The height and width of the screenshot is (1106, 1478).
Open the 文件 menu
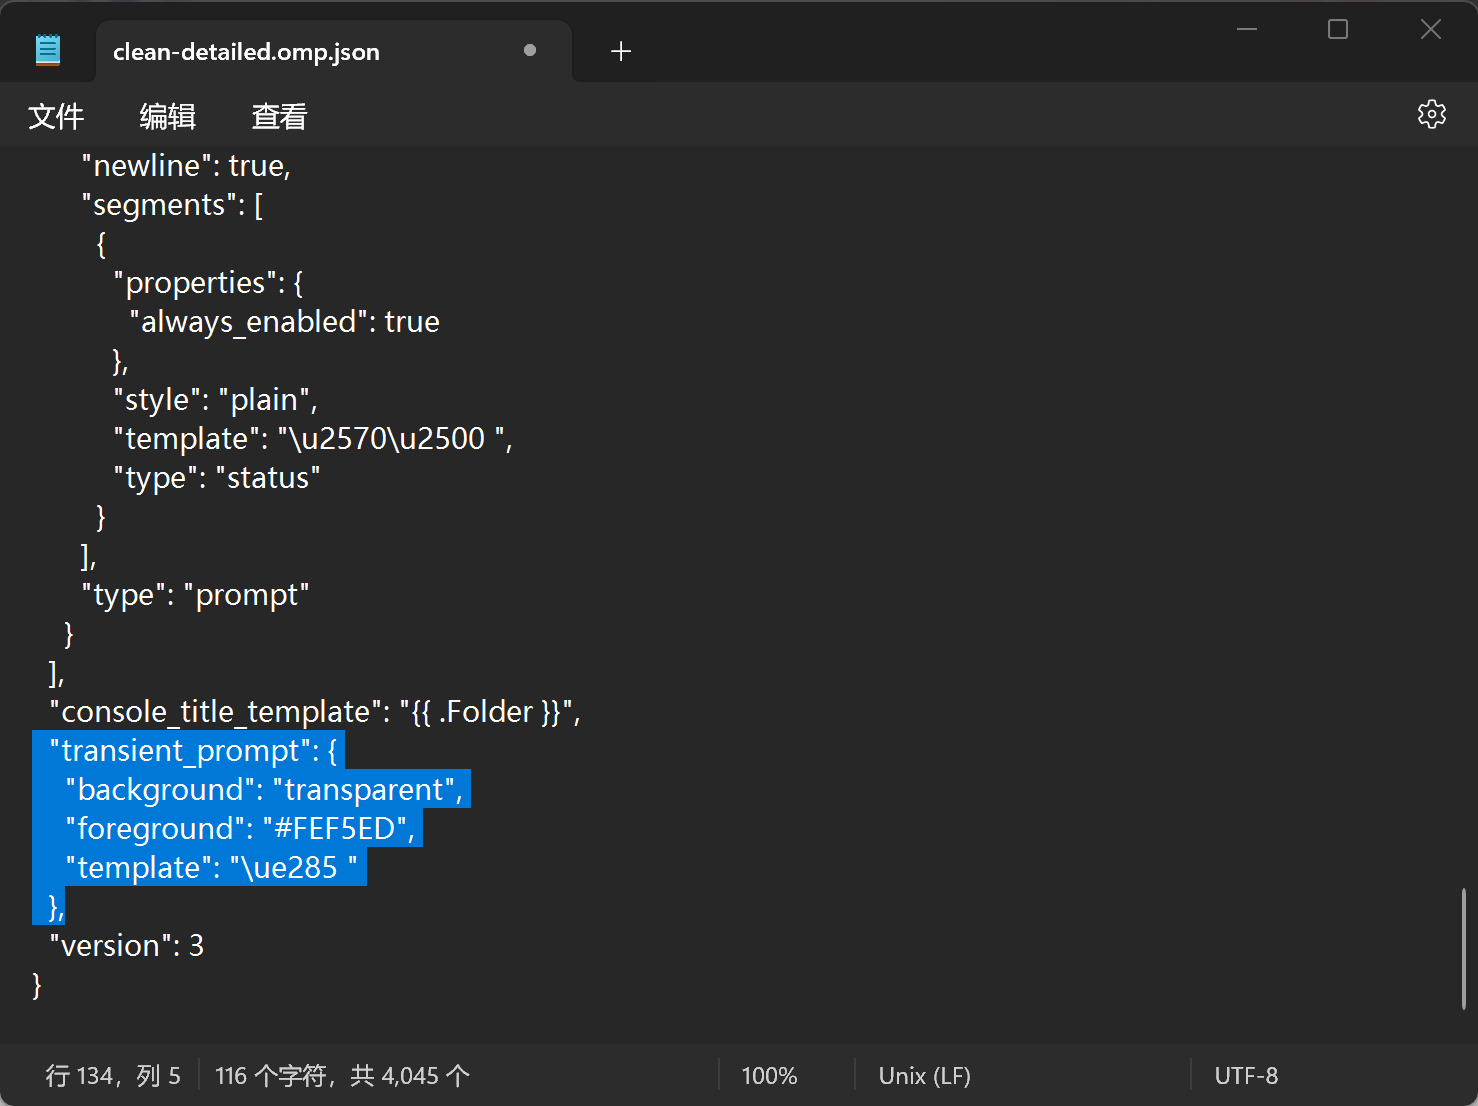(56, 117)
